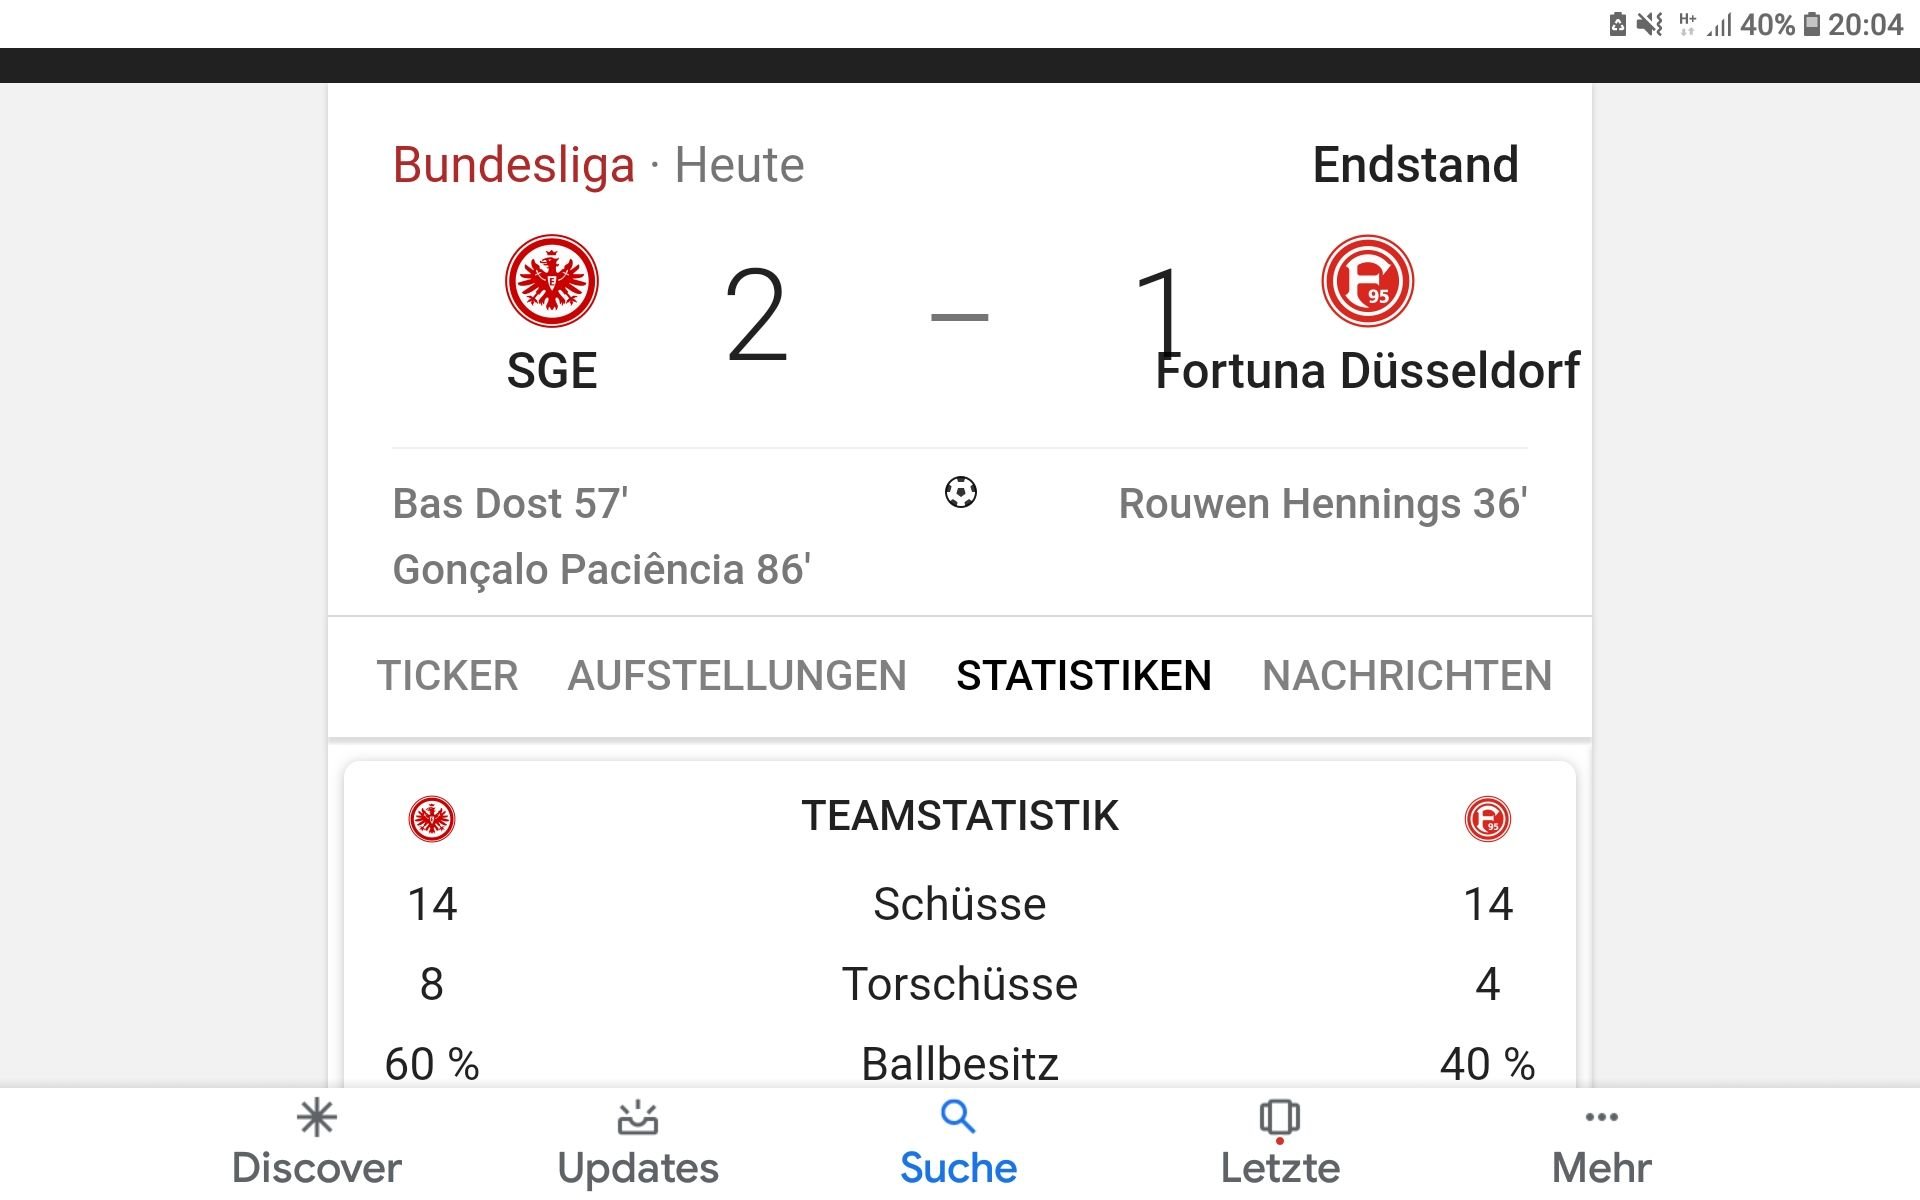Image resolution: width=1920 pixels, height=1200 pixels.
Task: Switch to the AUFSTELLUNGEN tab
Action: click(737, 676)
